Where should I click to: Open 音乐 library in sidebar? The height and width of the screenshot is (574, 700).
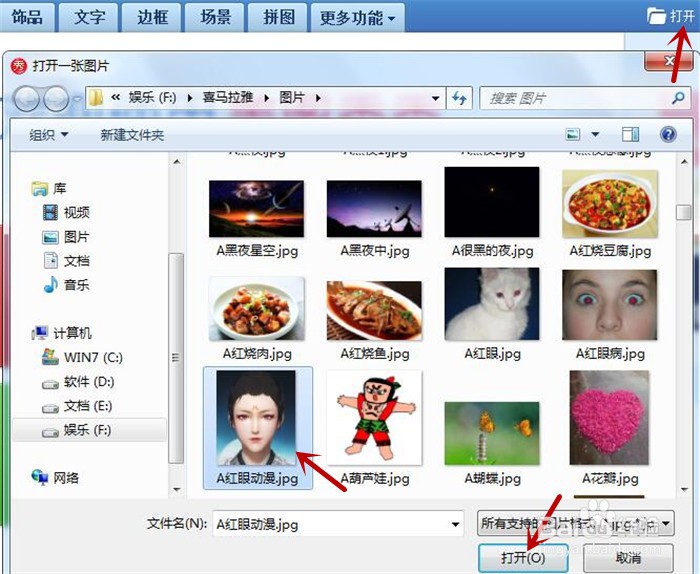tap(66, 285)
